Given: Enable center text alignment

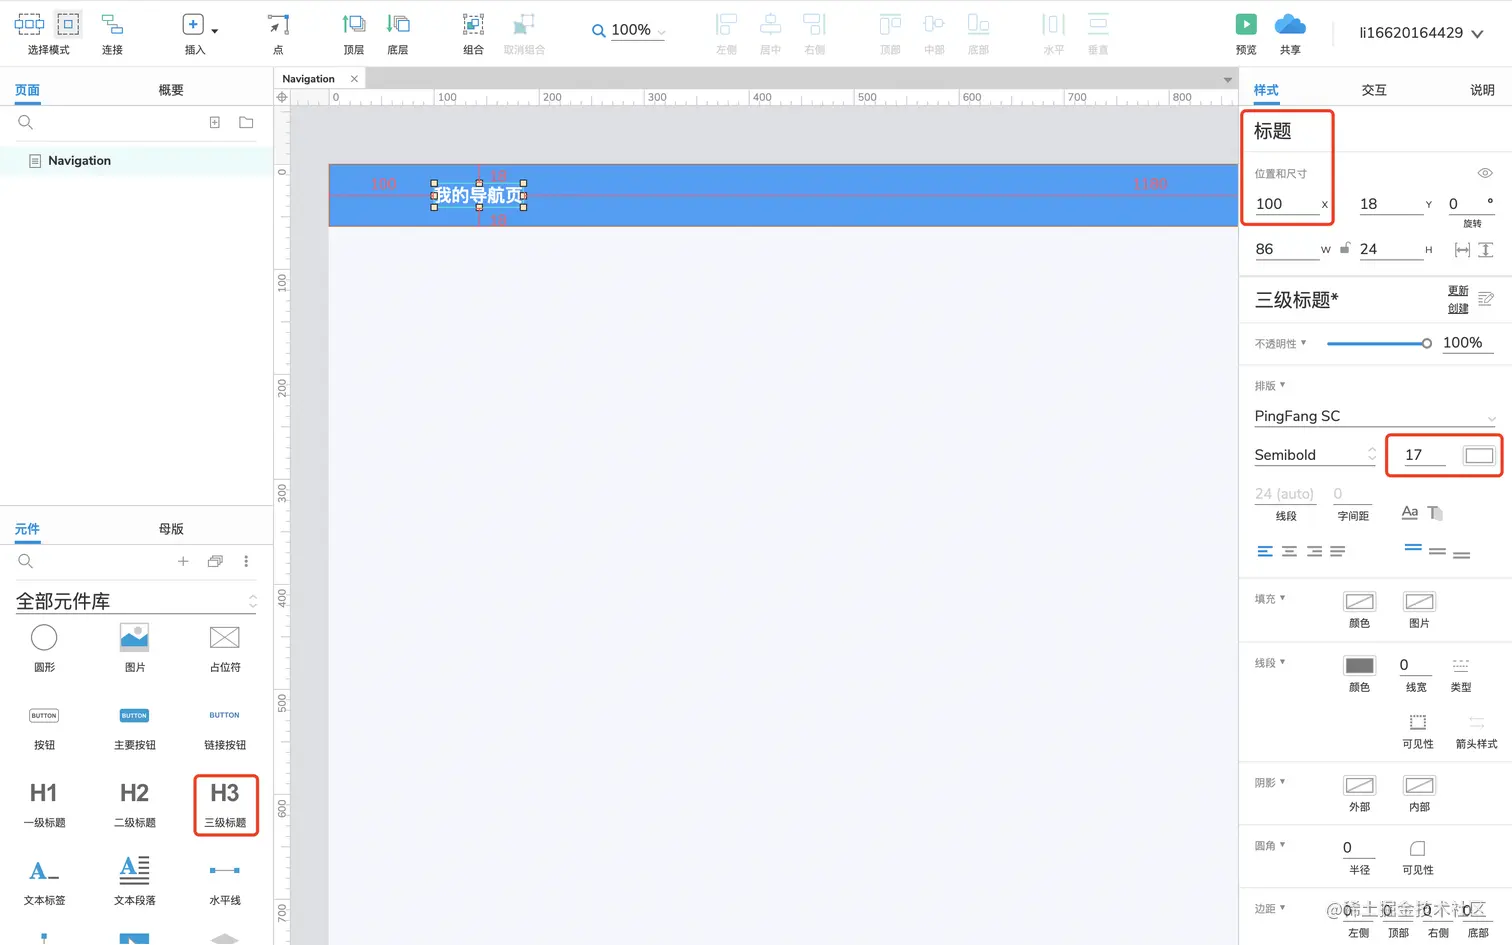Looking at the screenshot, I should (1289, 550).
